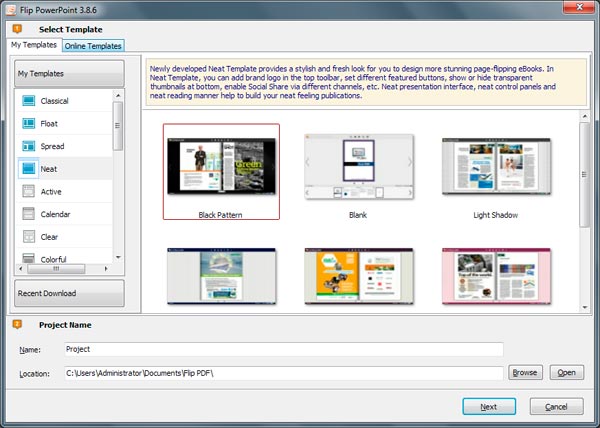600x428 pixels.
Task: Select the Classical template icon
Action: click(29, 101)
